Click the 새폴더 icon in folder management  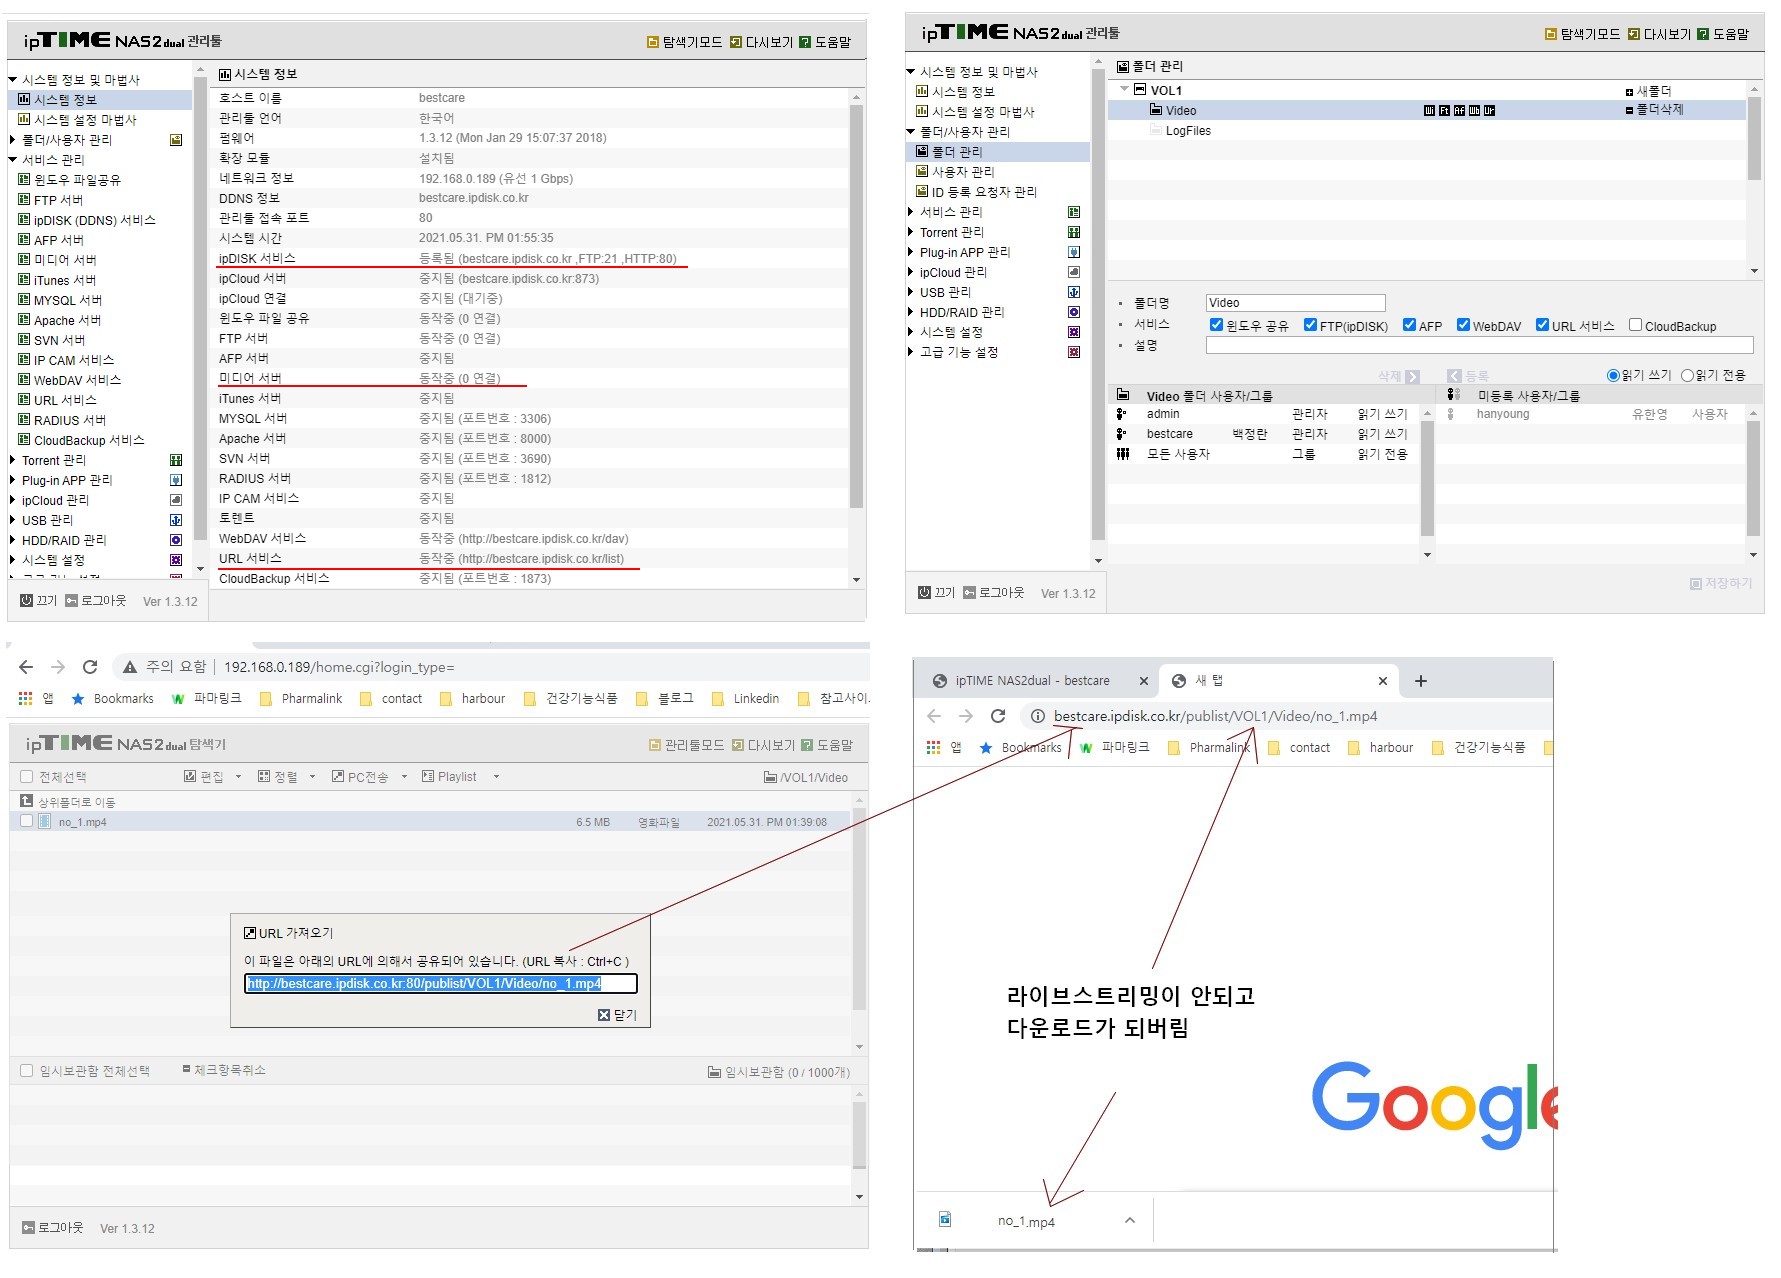[x=1629, y=91]
